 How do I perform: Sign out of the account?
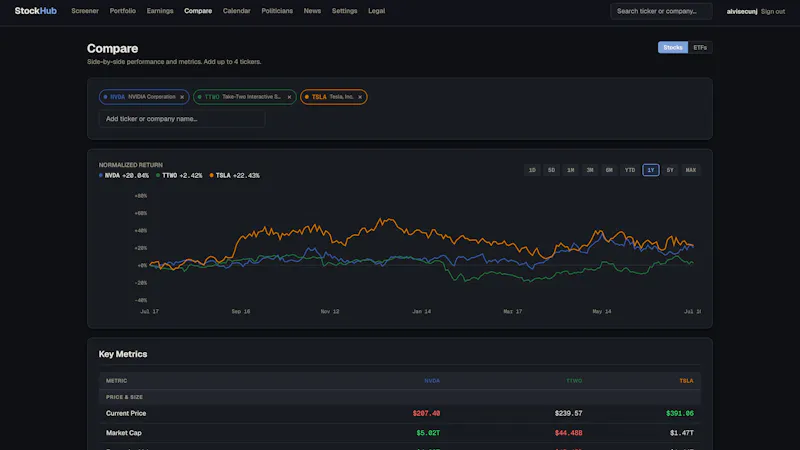point(773,11)
